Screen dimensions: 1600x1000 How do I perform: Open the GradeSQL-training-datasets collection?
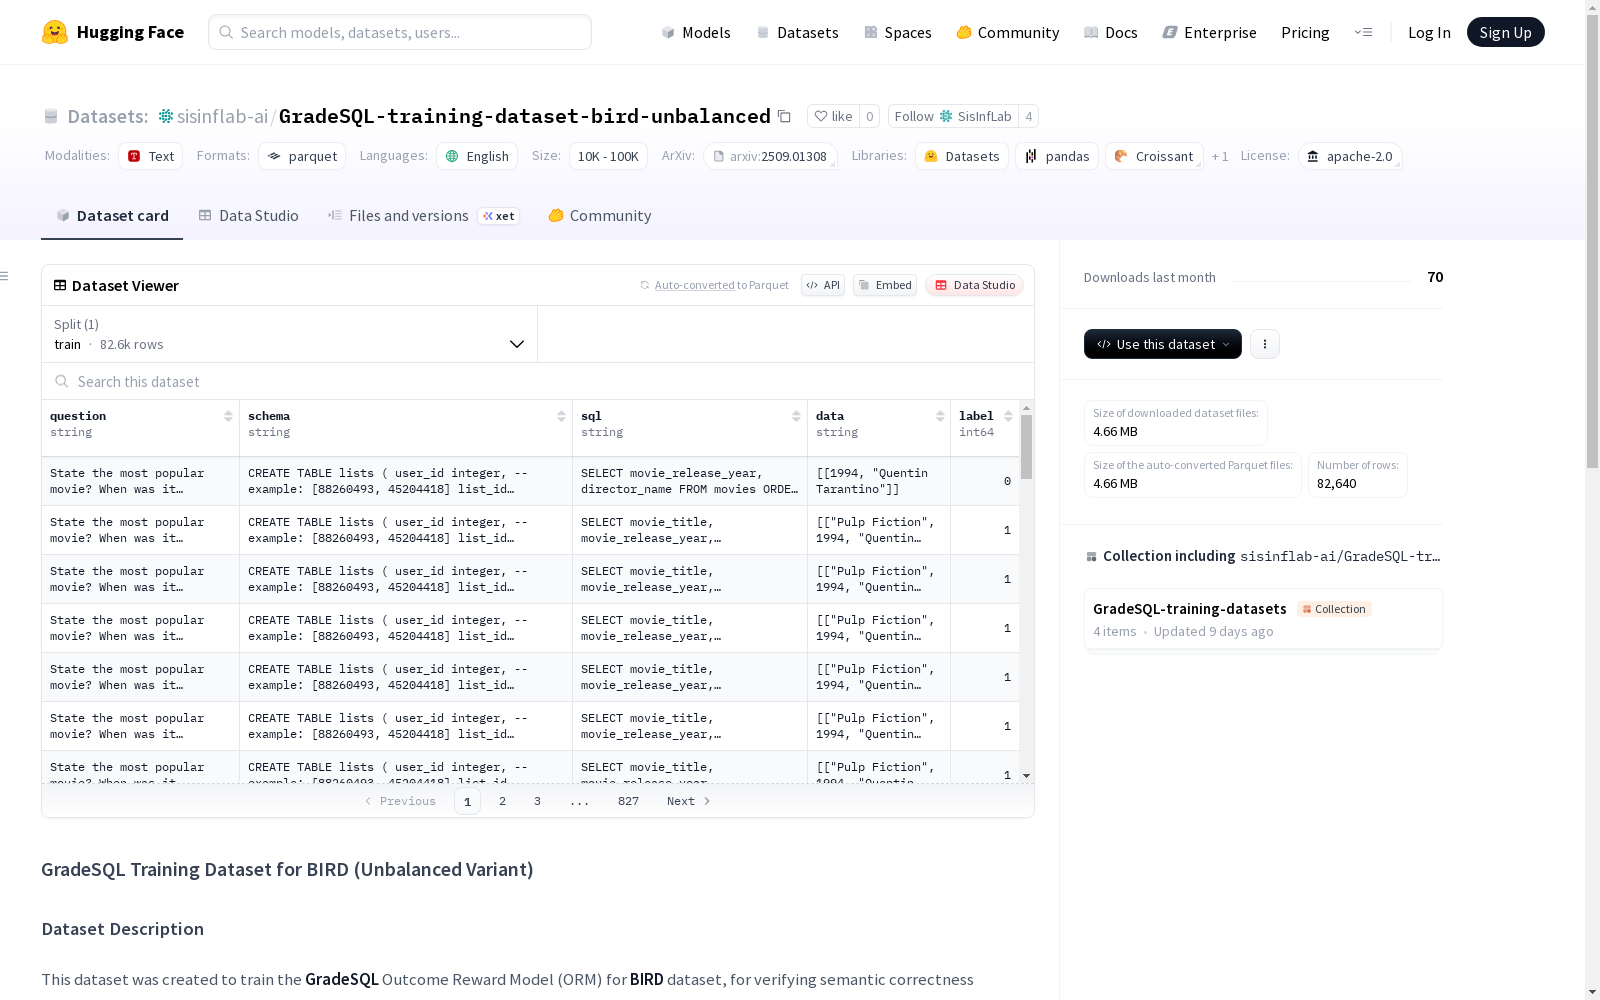pyautogui.click(x=1263, y=620)
